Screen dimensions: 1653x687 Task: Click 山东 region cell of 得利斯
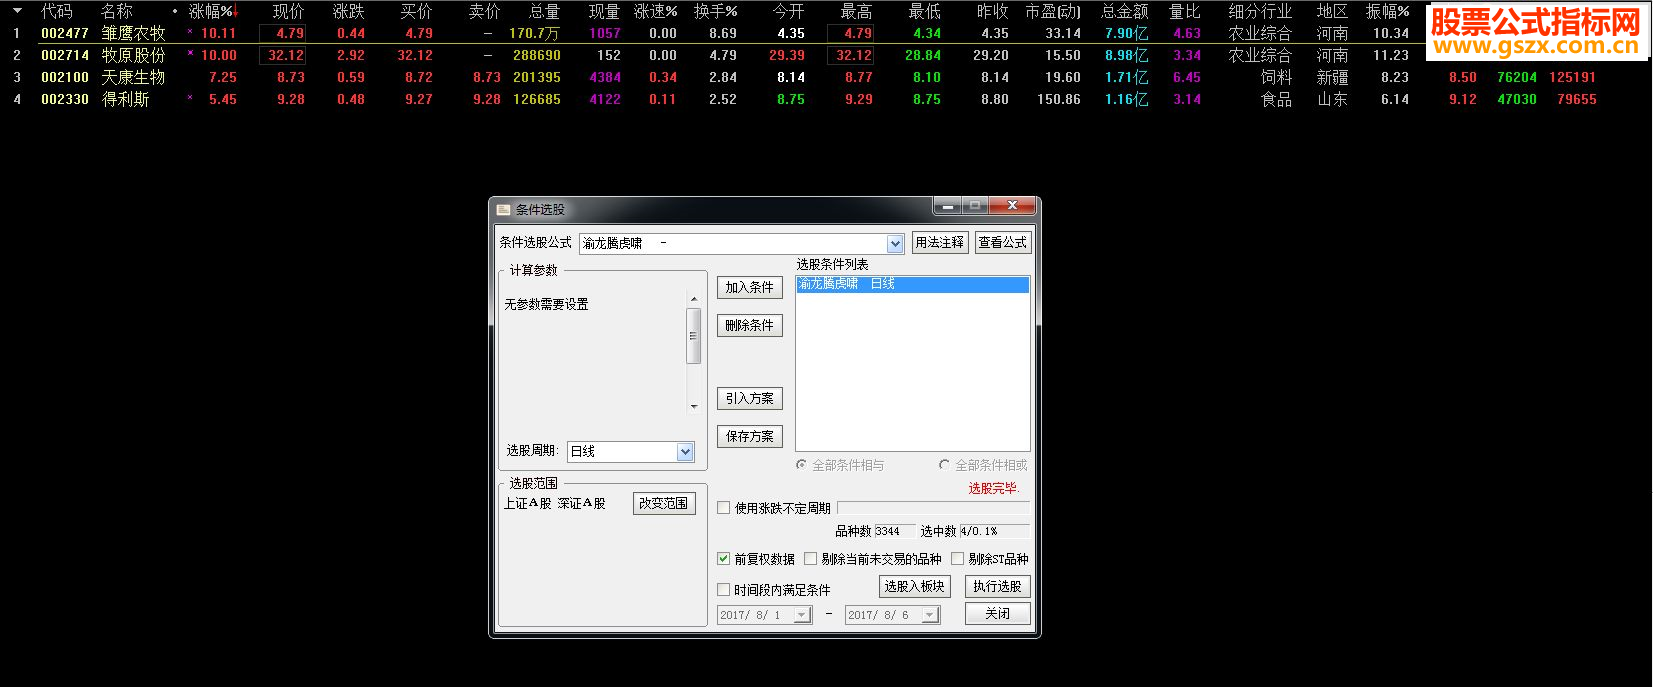point(1332,99)
